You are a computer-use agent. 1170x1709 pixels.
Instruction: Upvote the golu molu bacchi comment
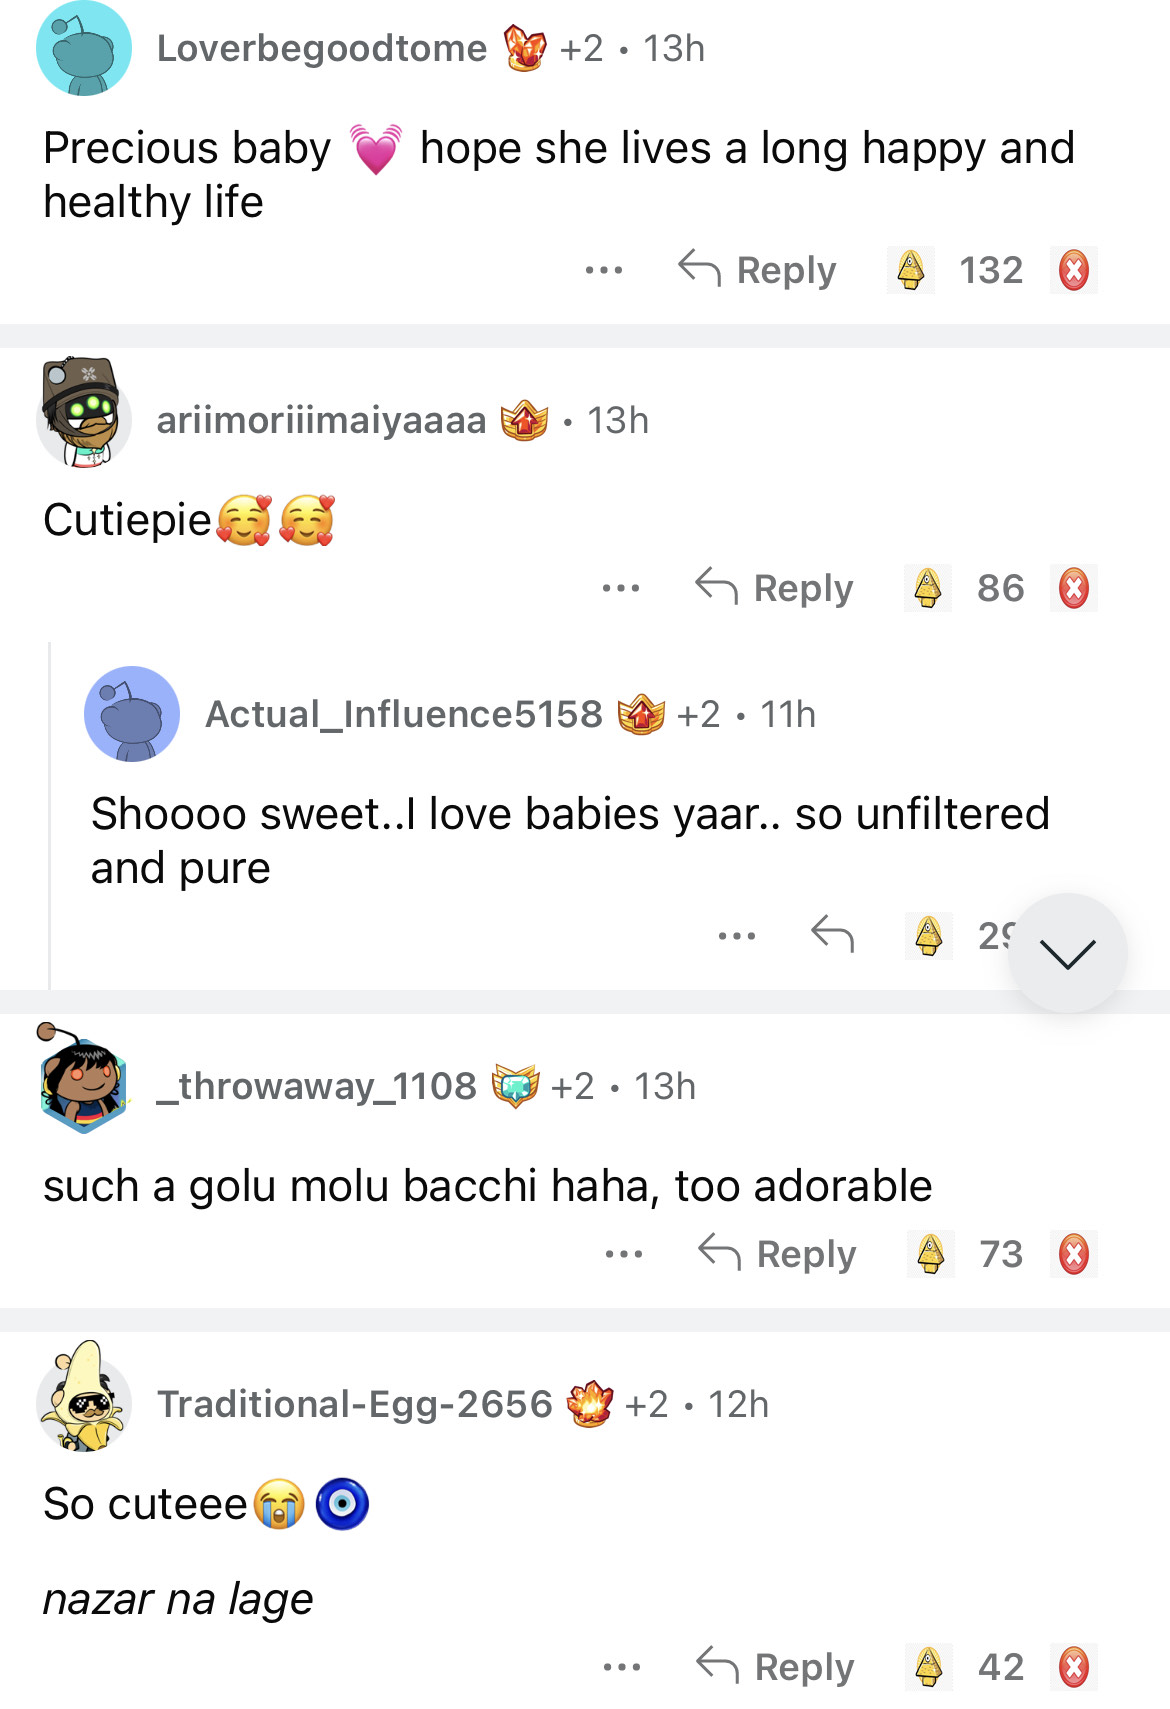click(930, 1254)
